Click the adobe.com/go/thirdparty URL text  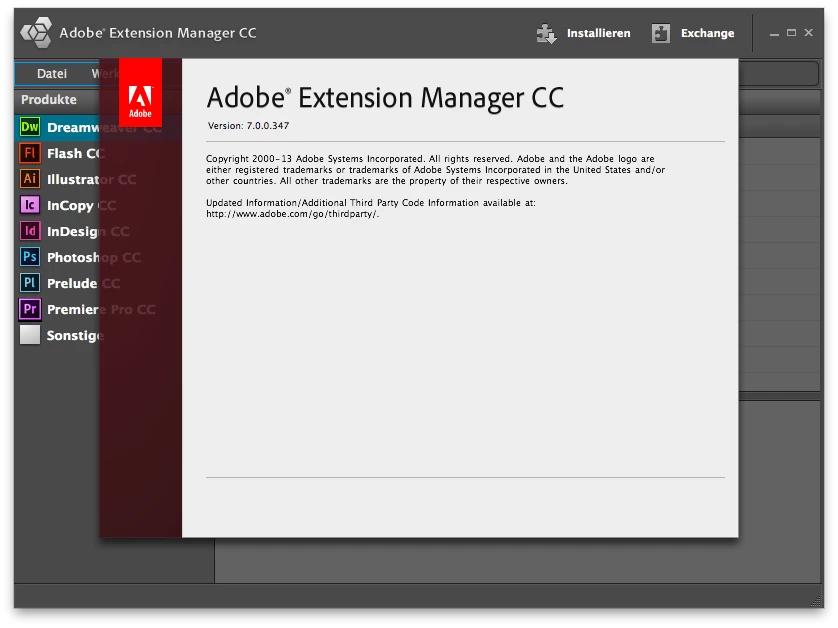[292, 214]
